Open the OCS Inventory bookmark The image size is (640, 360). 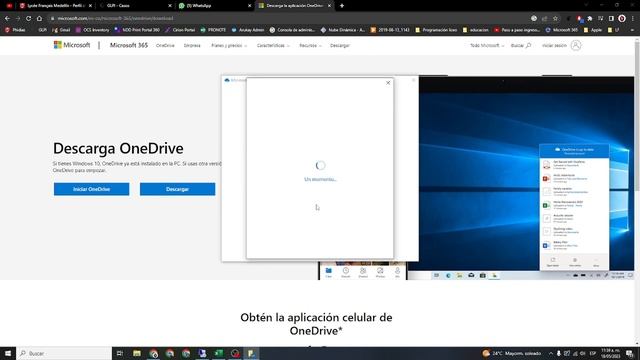93,30
